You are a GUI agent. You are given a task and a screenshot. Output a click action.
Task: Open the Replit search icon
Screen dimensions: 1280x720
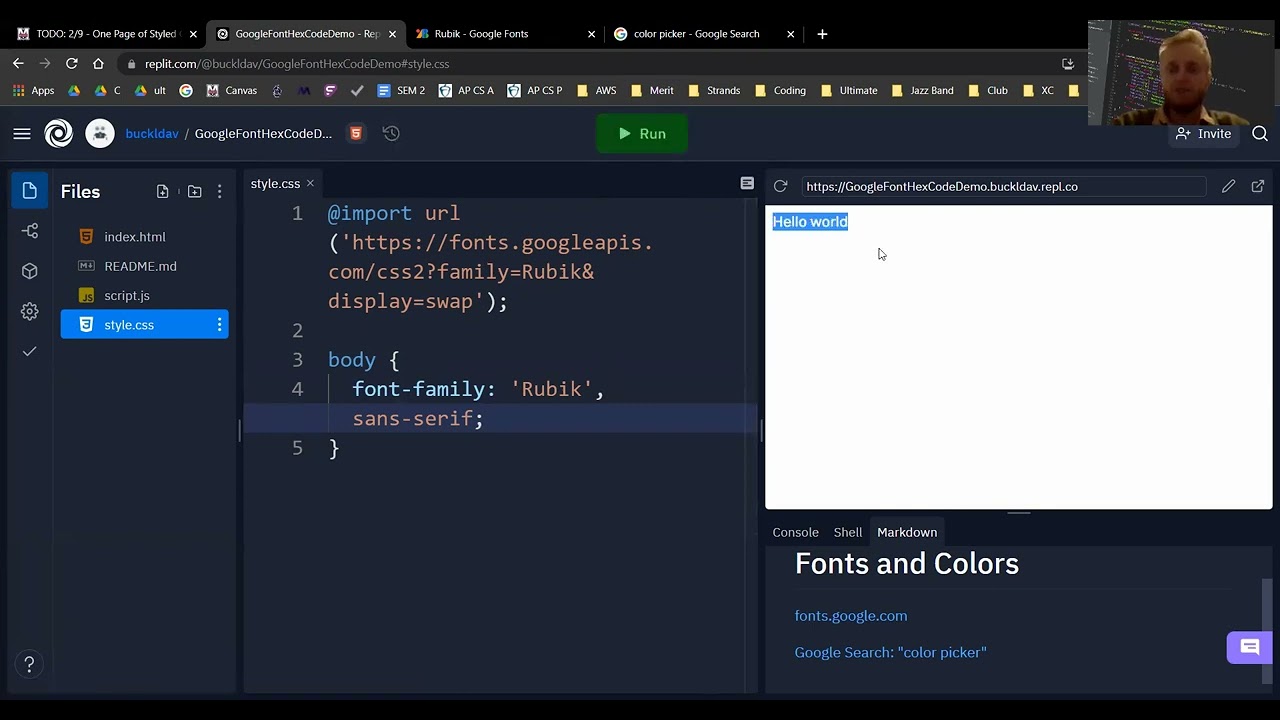click(x=1260, y=134)
